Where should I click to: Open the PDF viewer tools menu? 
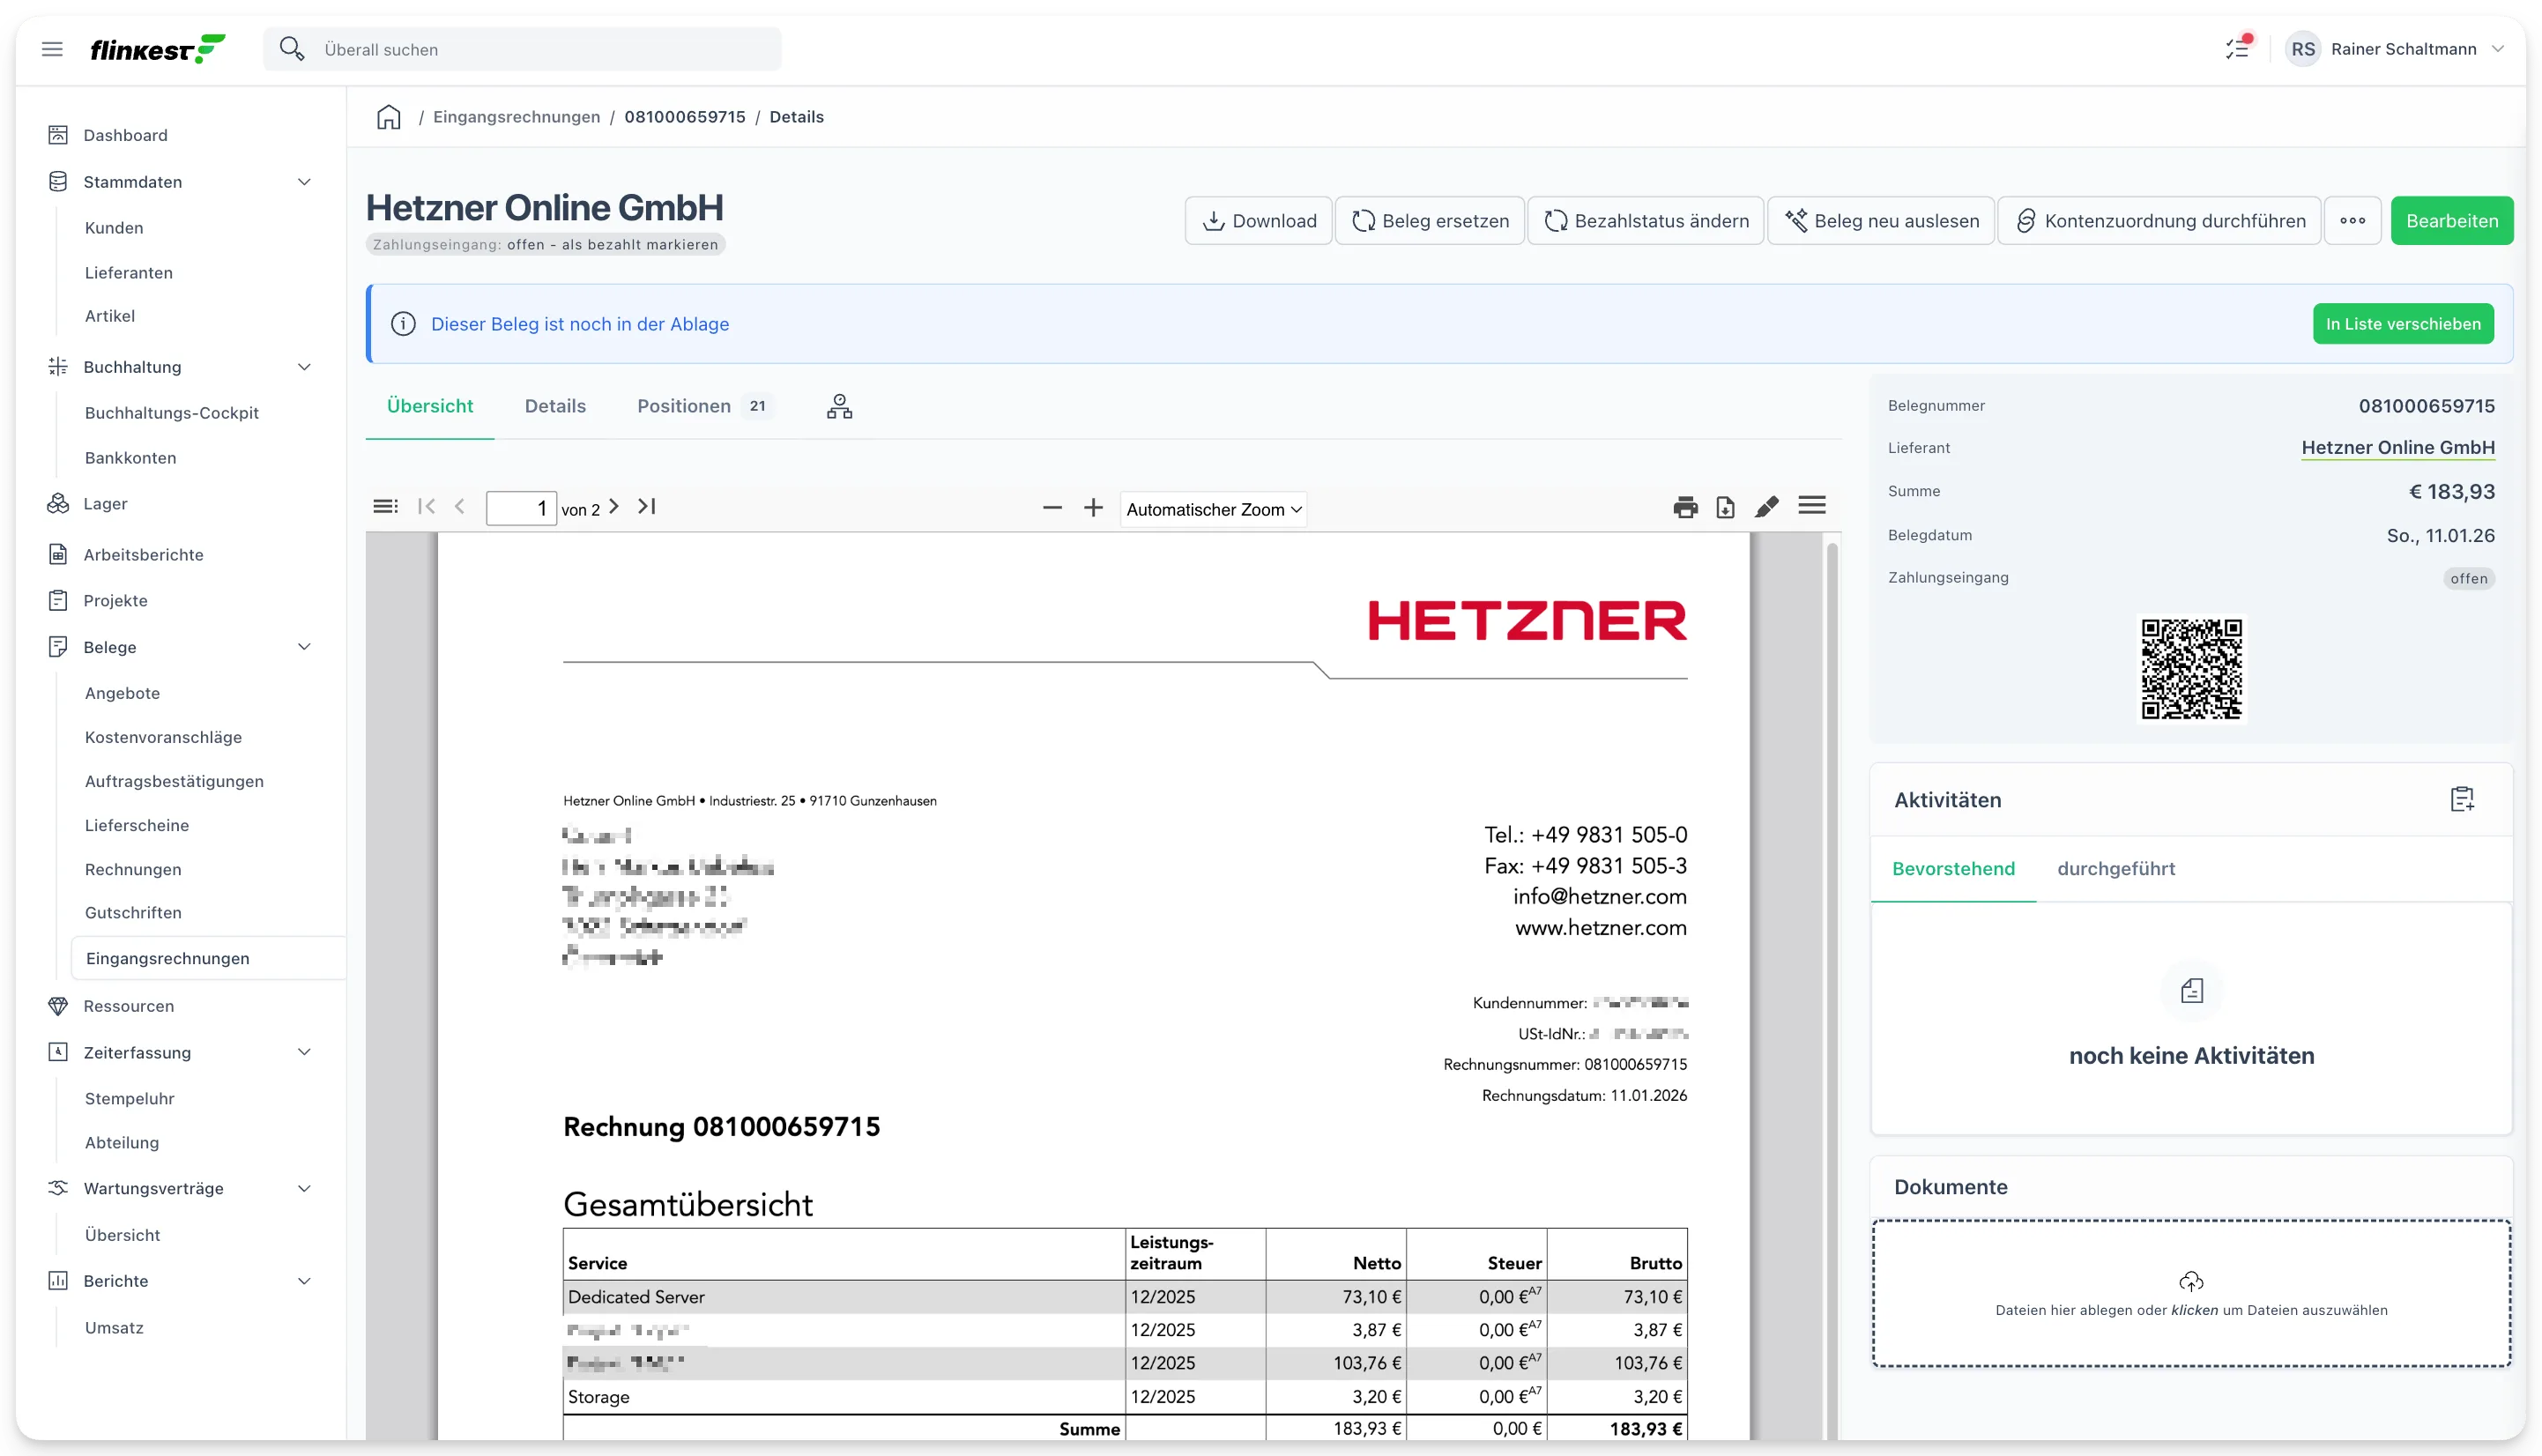[1812, 506]
